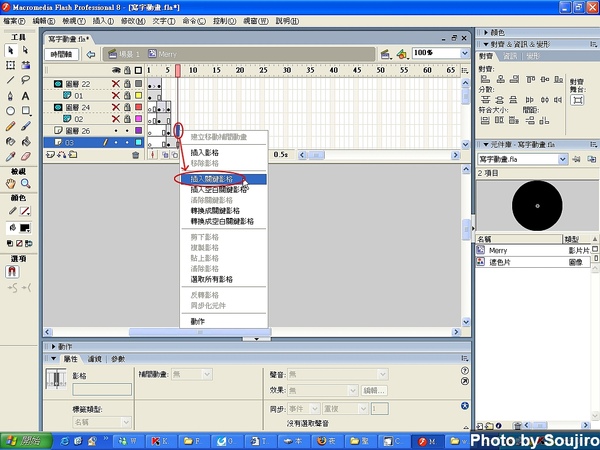The width and height of the screenshot is (600, 450).
Task: Click the Insert Layer icon
Action: click(50, 155)
